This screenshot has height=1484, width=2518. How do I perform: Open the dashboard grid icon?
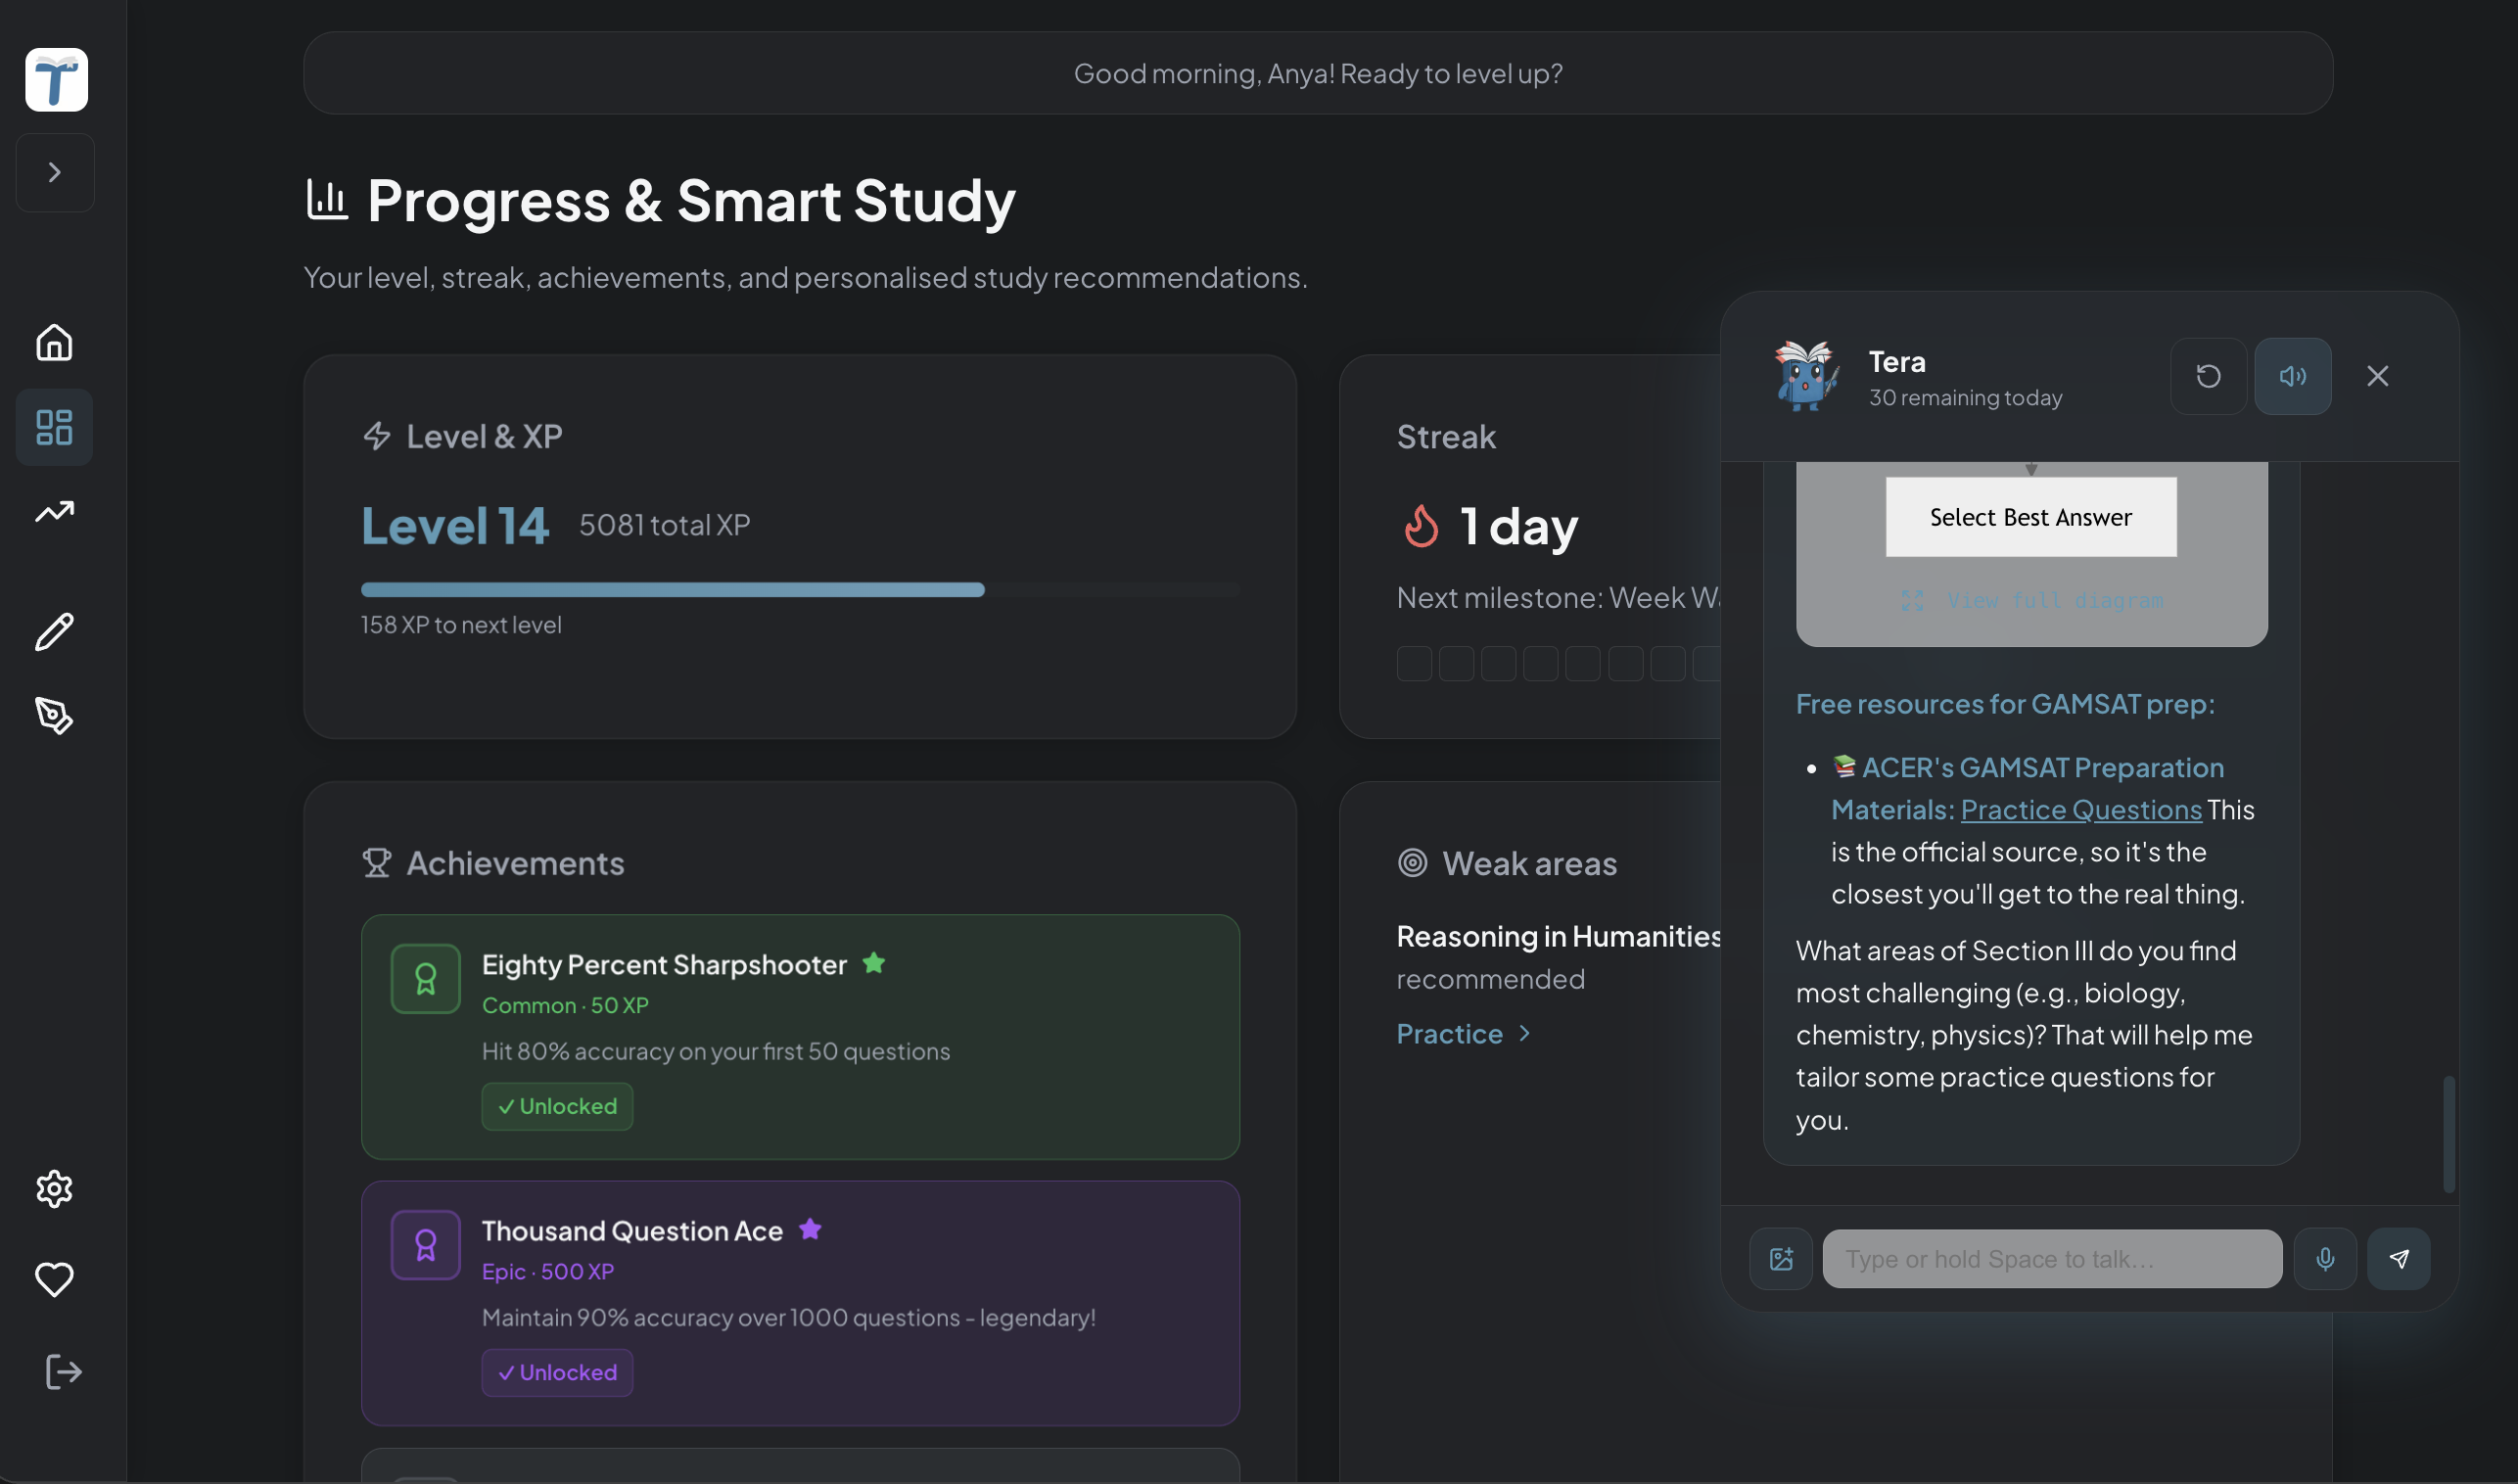(x=54, y=427)
